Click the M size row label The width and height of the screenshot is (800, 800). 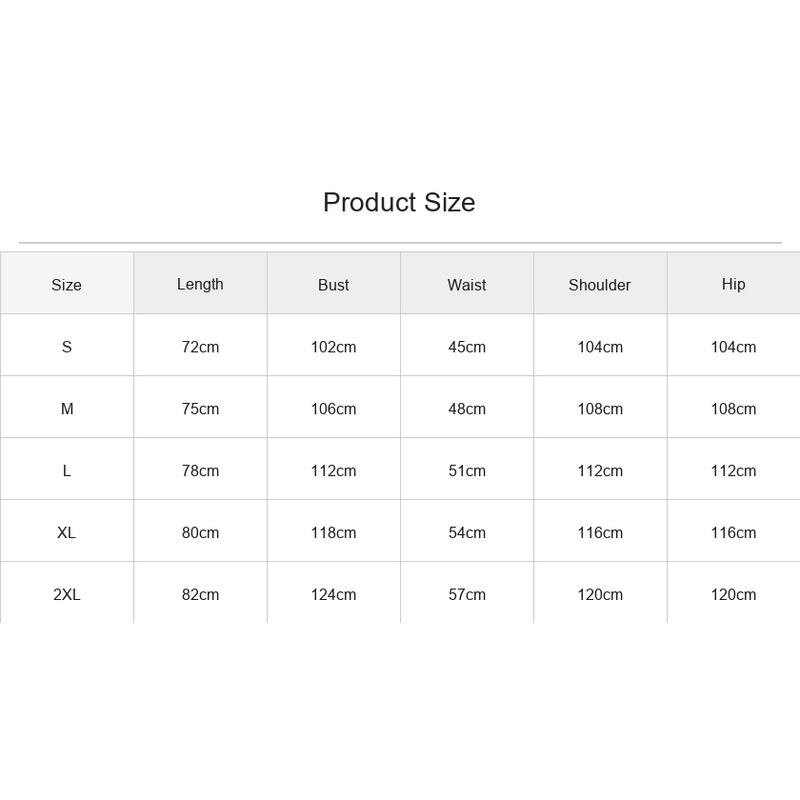coord(67,409)
